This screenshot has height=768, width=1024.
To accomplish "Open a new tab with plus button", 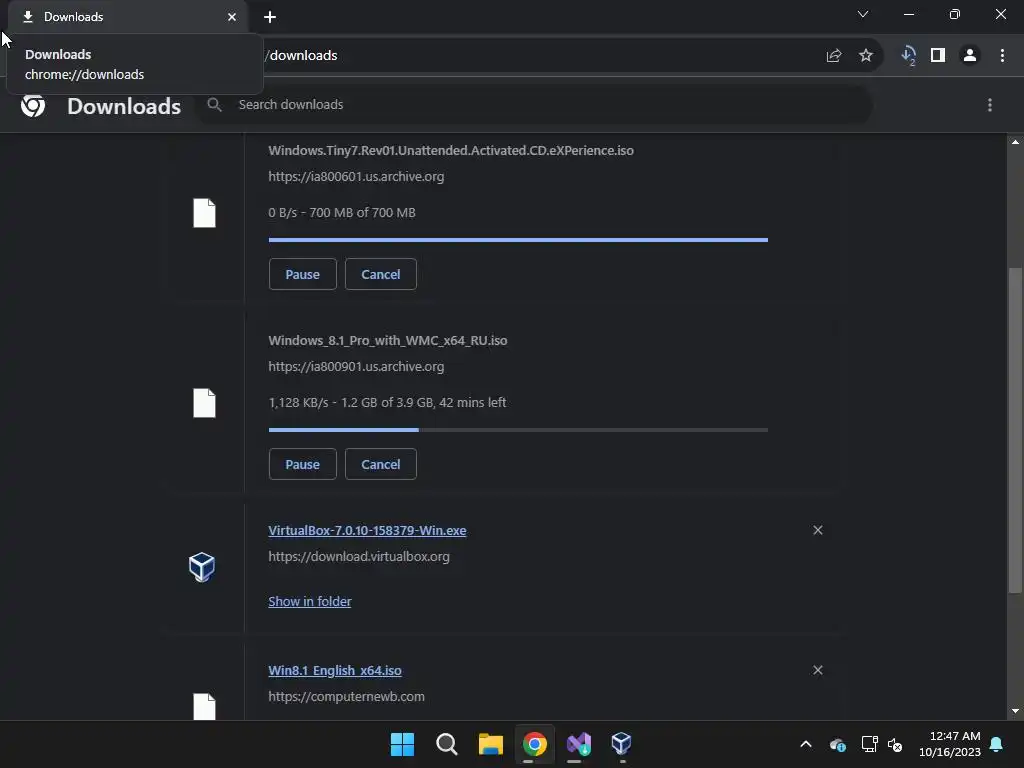I will (270, 17).
